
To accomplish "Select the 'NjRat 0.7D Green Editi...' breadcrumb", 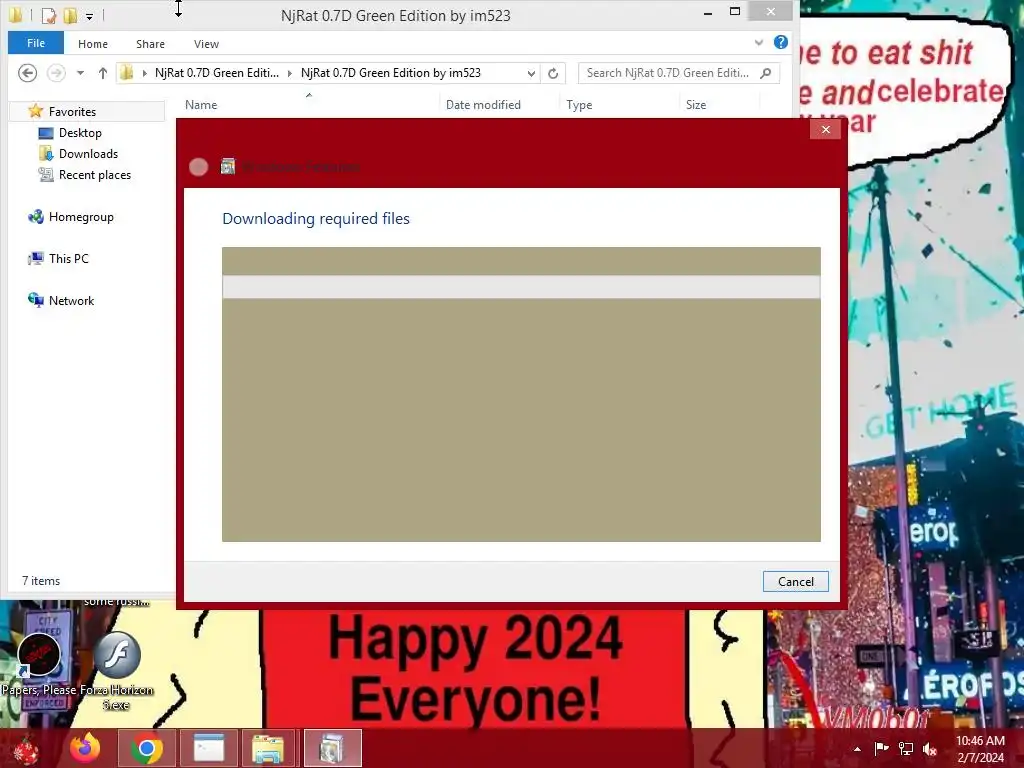I will click(217, 72).
